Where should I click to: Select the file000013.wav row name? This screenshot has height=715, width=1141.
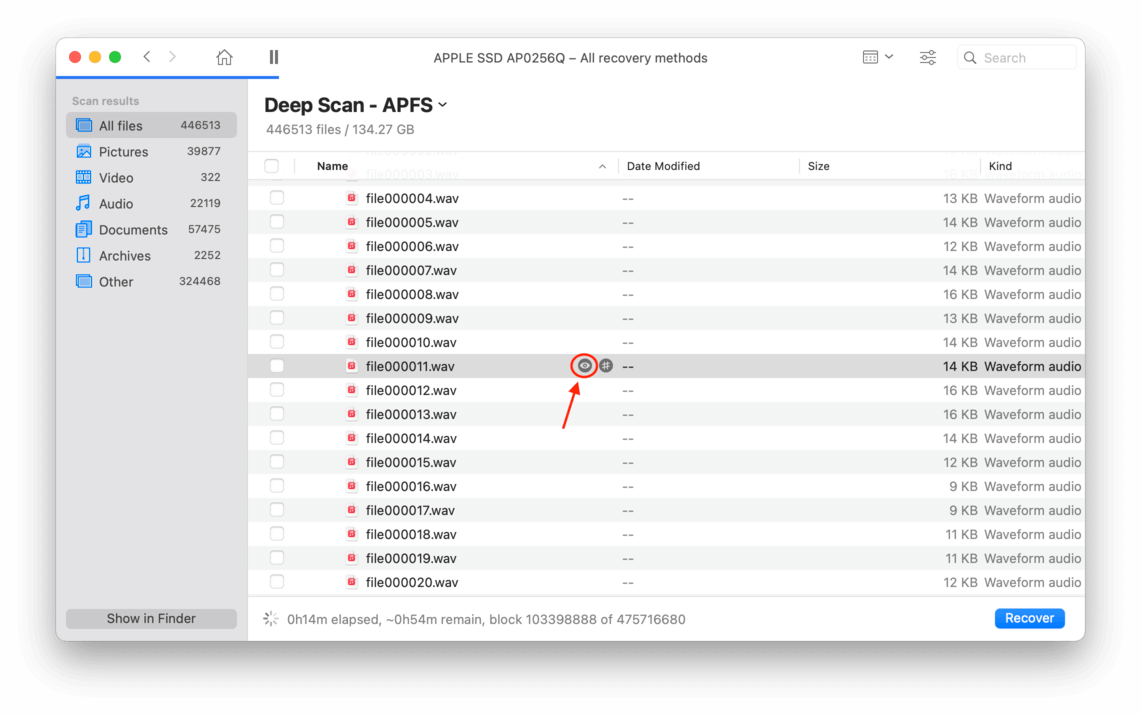tap(411, 415)
